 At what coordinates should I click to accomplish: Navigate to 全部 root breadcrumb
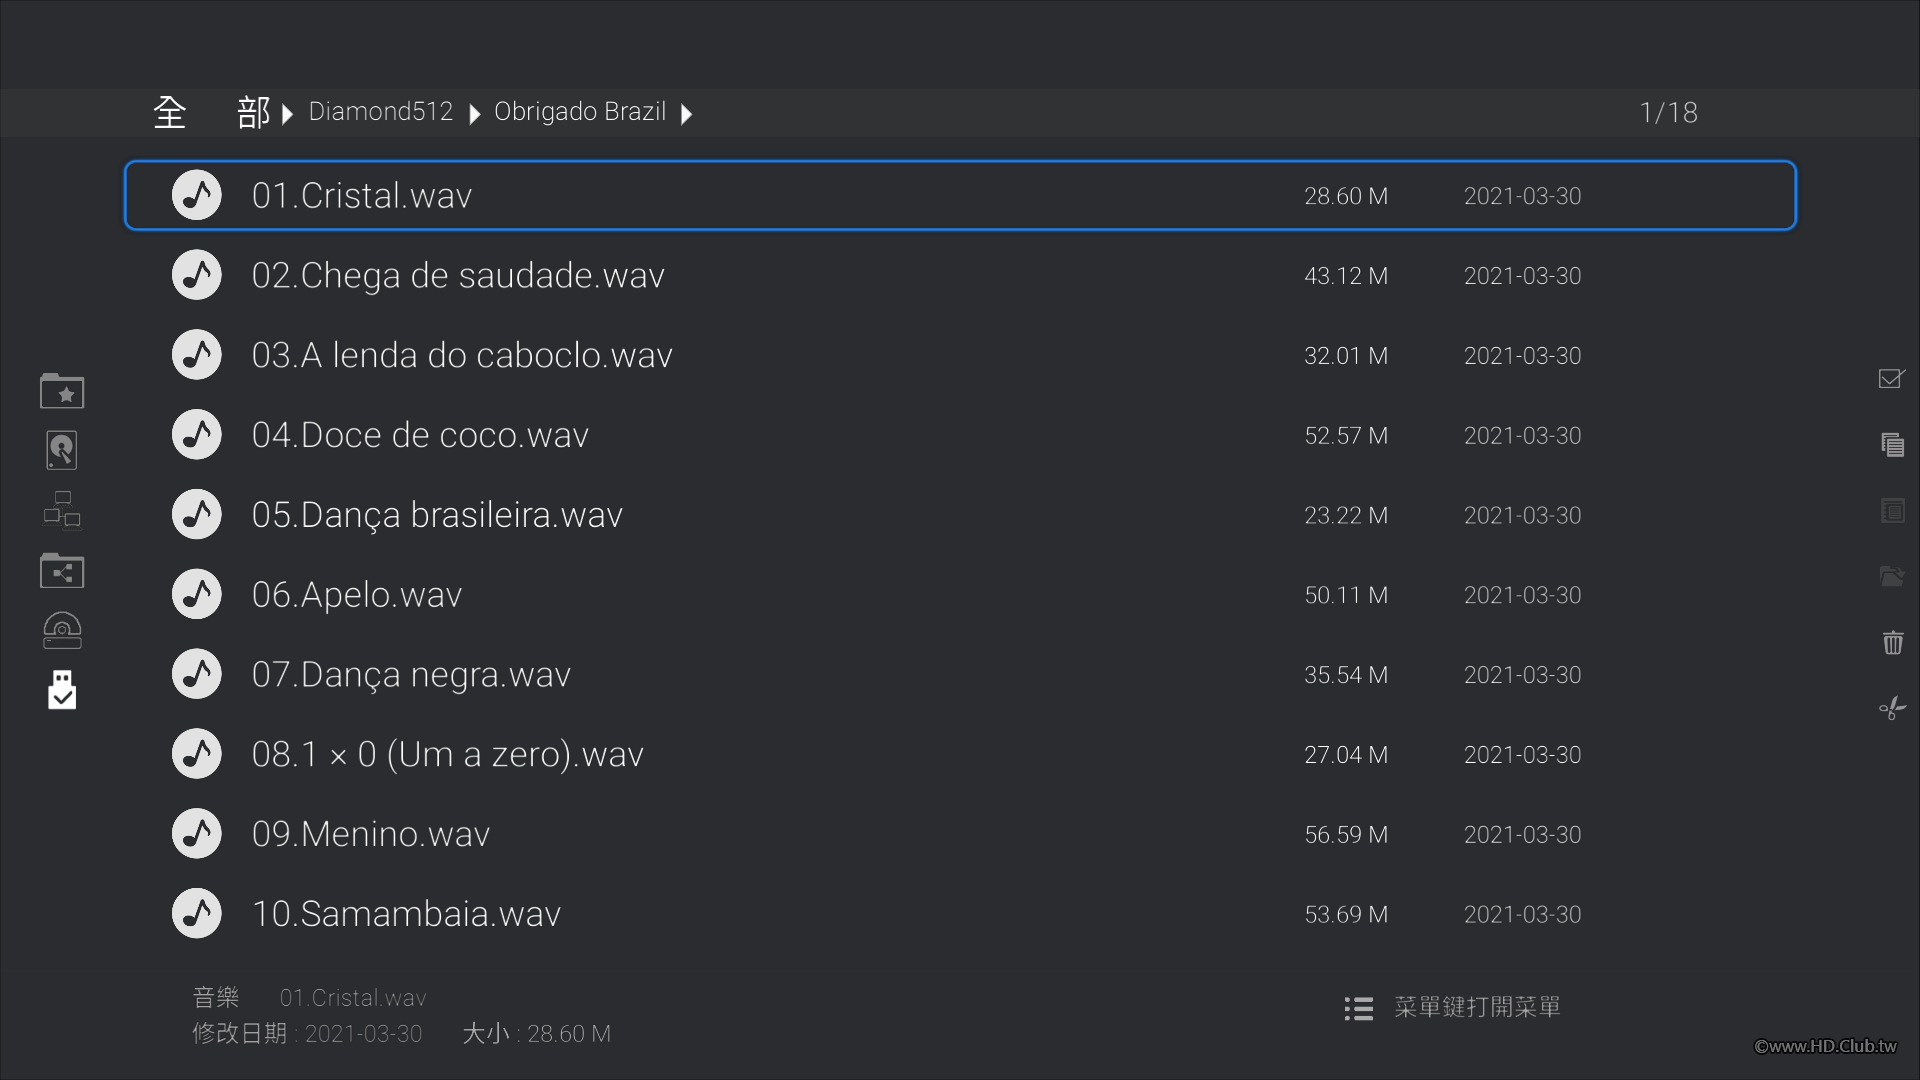[x=211, y=112]
